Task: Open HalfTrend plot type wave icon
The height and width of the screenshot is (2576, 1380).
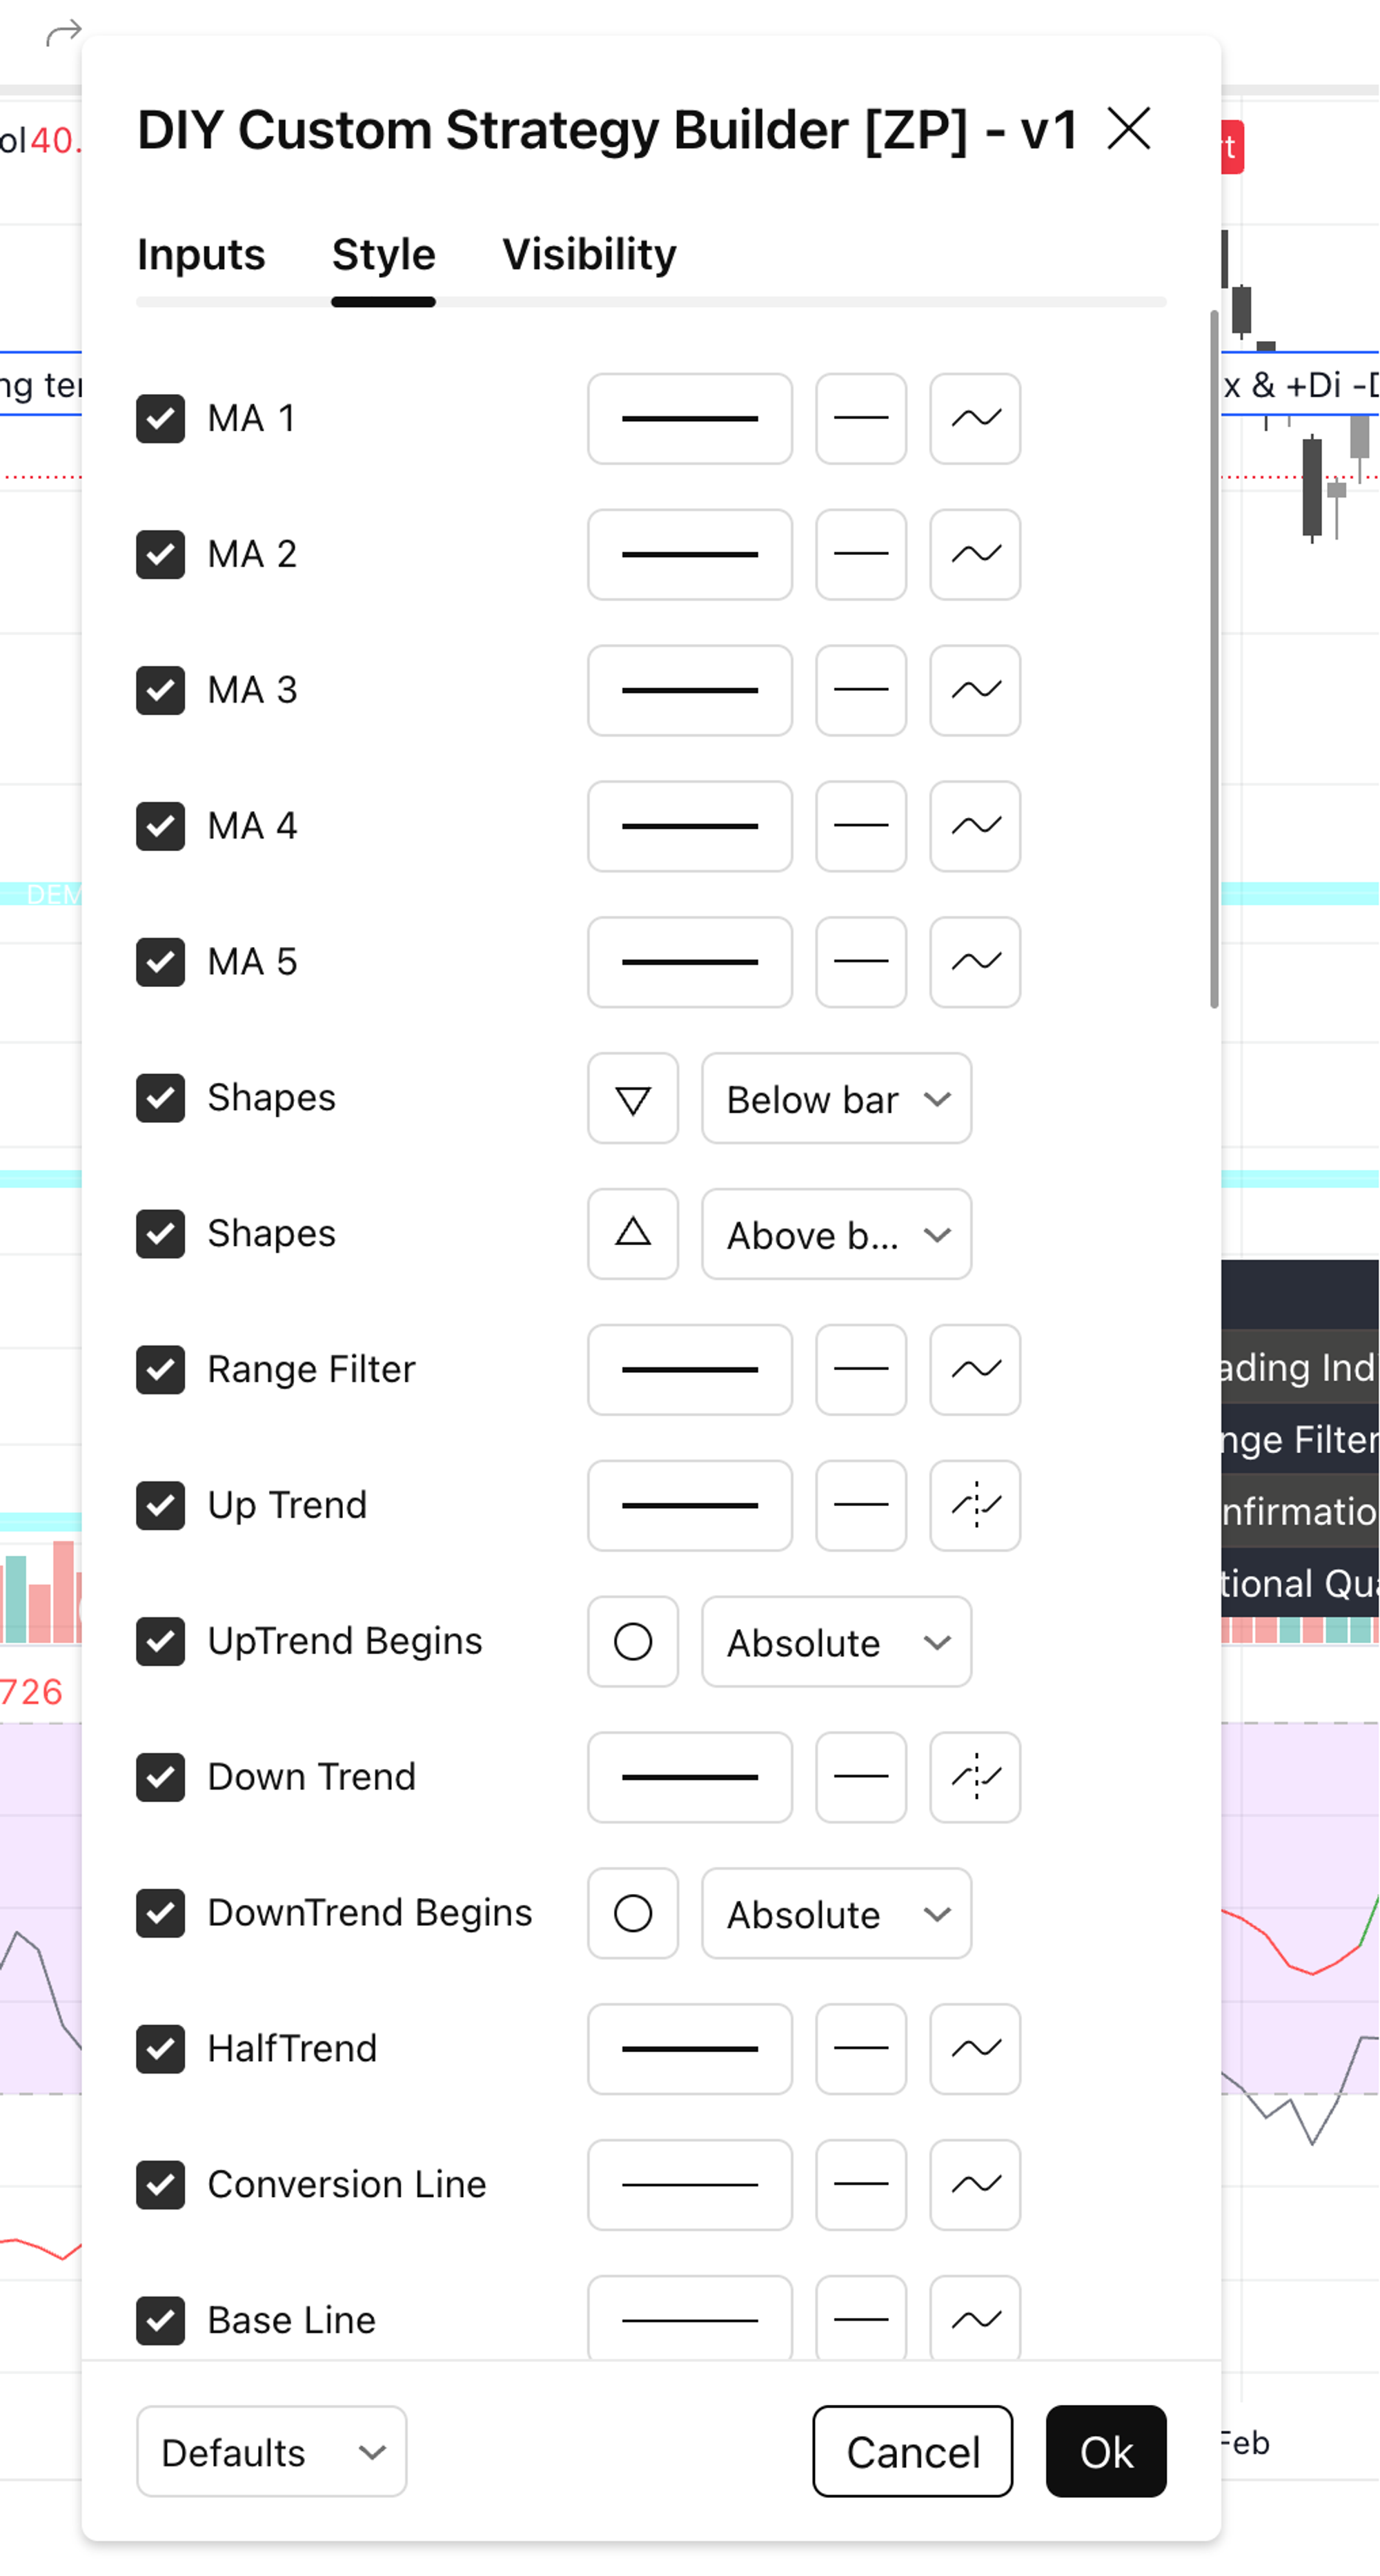Action: point(975,2049)
